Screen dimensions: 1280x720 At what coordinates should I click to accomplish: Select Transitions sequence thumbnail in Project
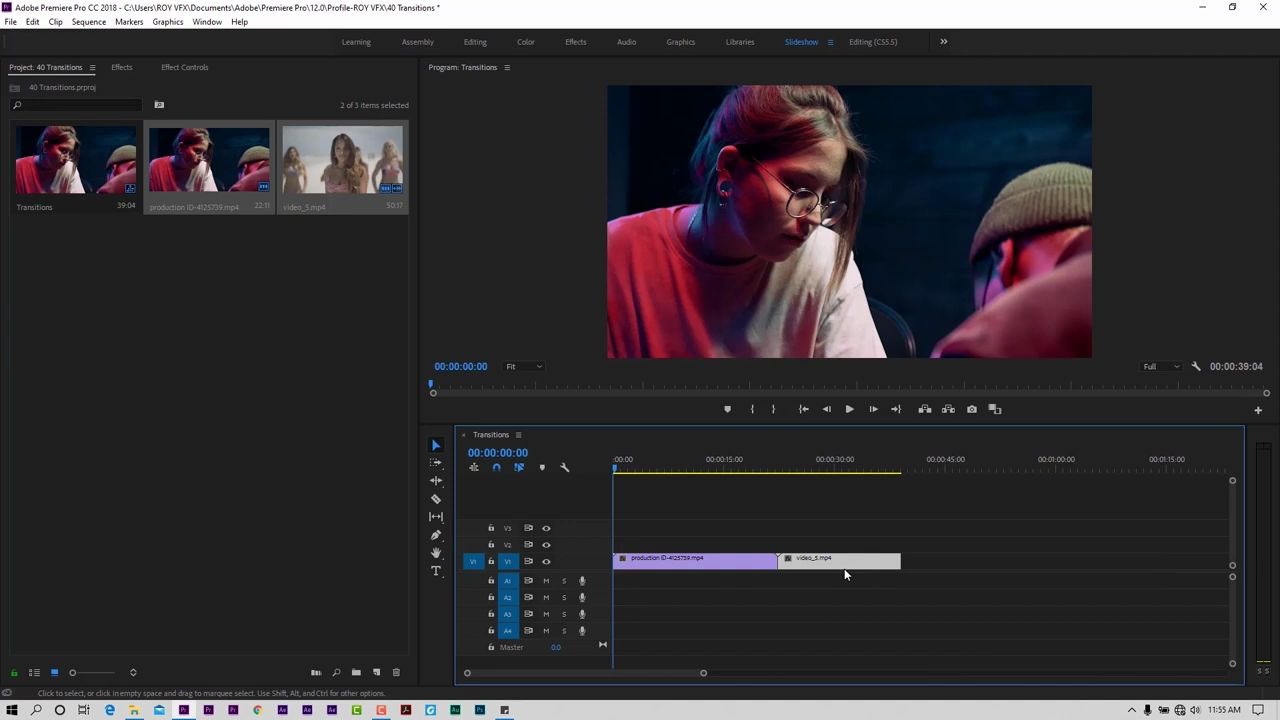pyautogui.click(x=76, y=160)
